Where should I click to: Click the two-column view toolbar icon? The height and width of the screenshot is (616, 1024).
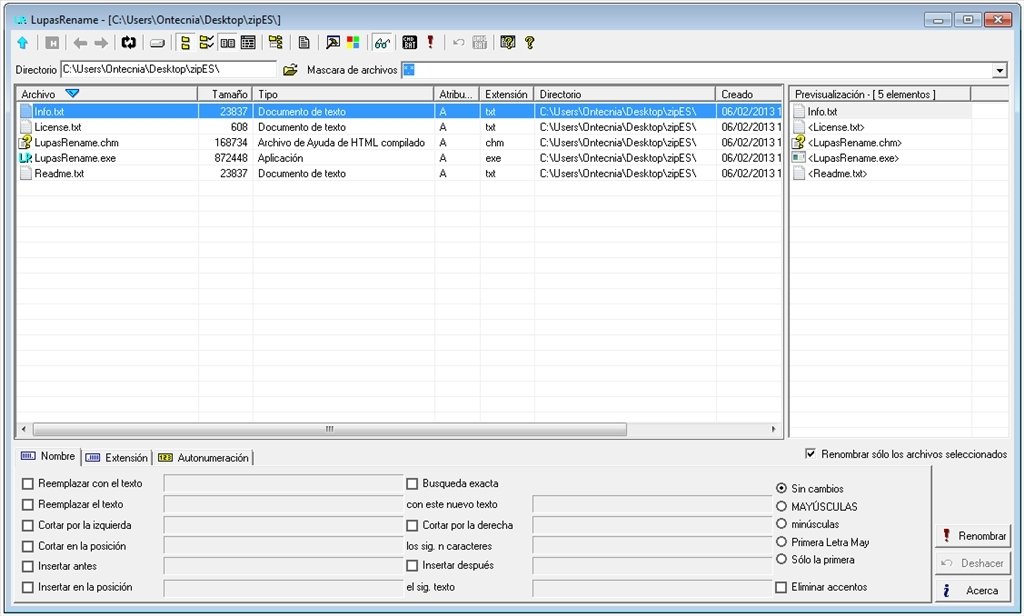coord(227,43)
